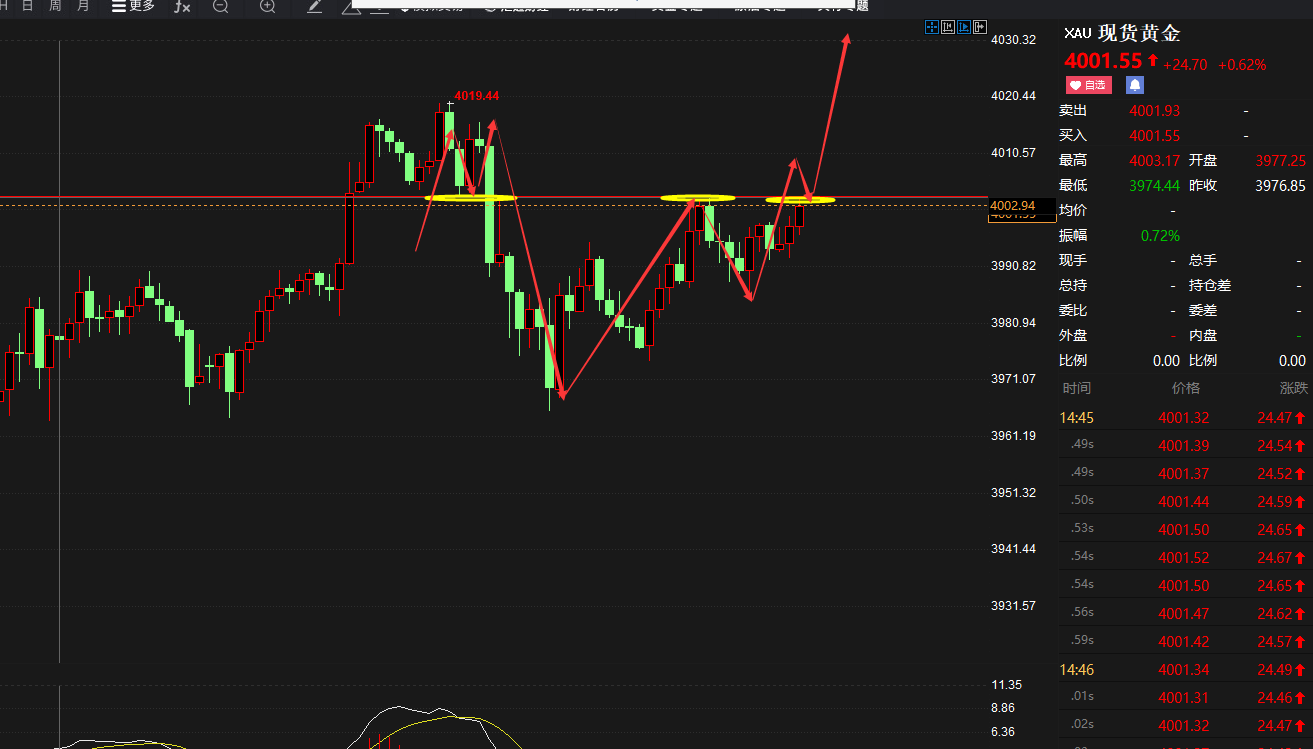This screenshot has width=1313, height=749.
Task: Click the 4030.32 price axis label
Action: tap(1013, 40)
